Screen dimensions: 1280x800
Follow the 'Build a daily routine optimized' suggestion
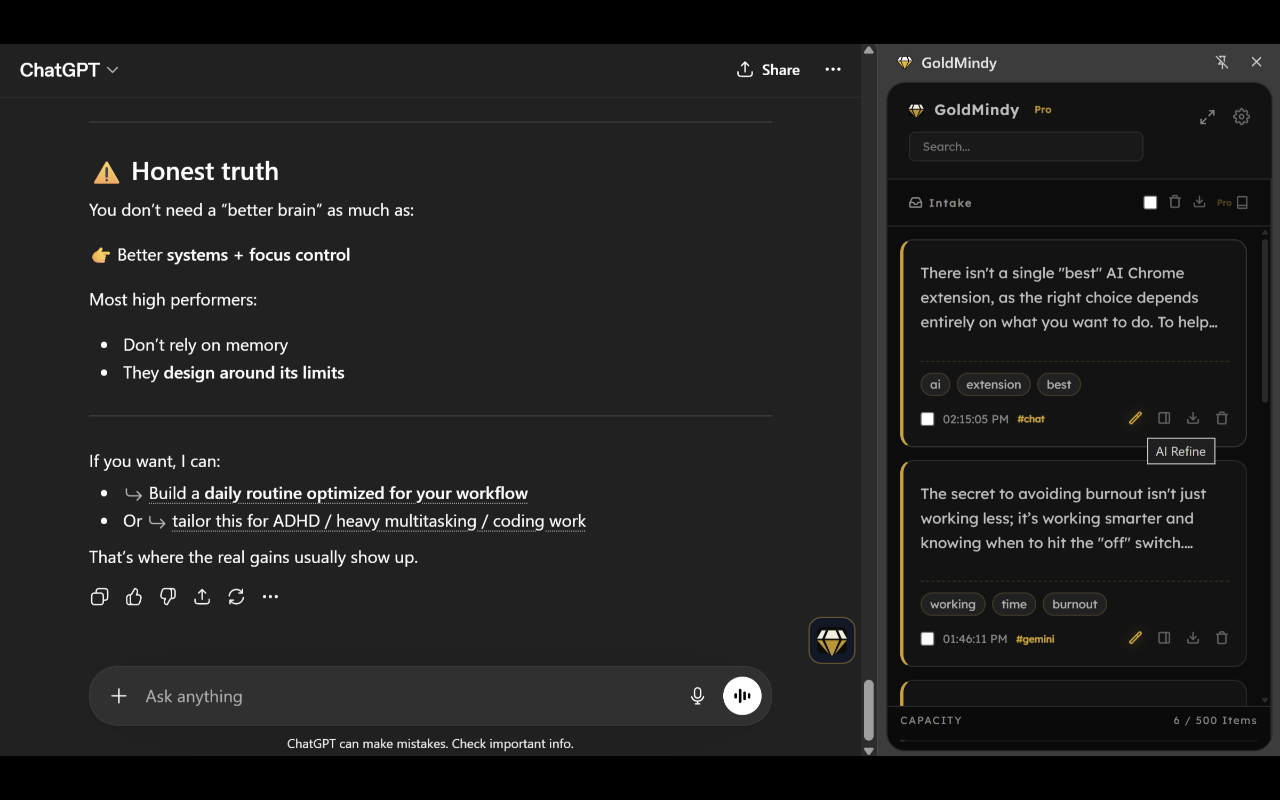[338, 494]
